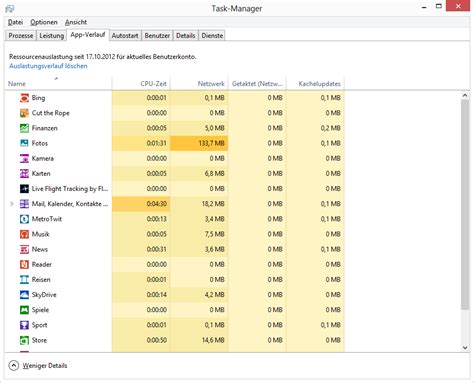Select the Mail CPU time 0:04:30

pos(157,204)
